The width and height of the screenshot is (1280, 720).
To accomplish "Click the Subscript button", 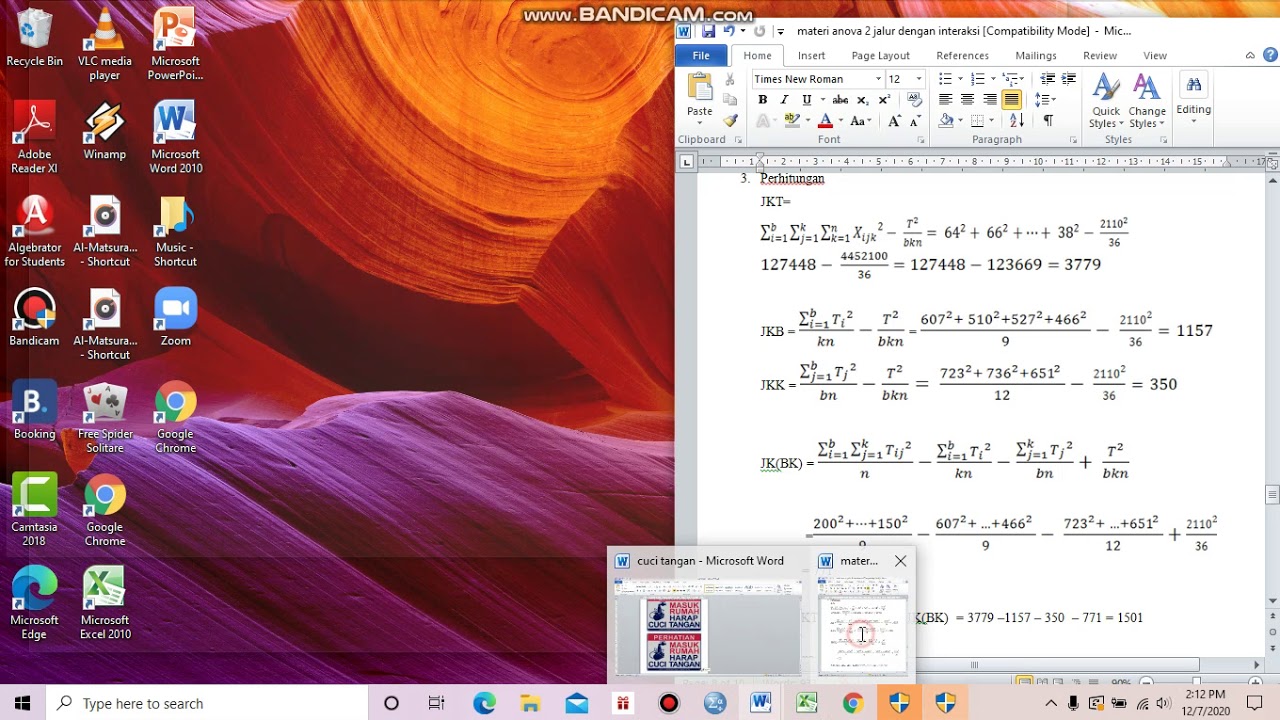I will tap(863, 100).
